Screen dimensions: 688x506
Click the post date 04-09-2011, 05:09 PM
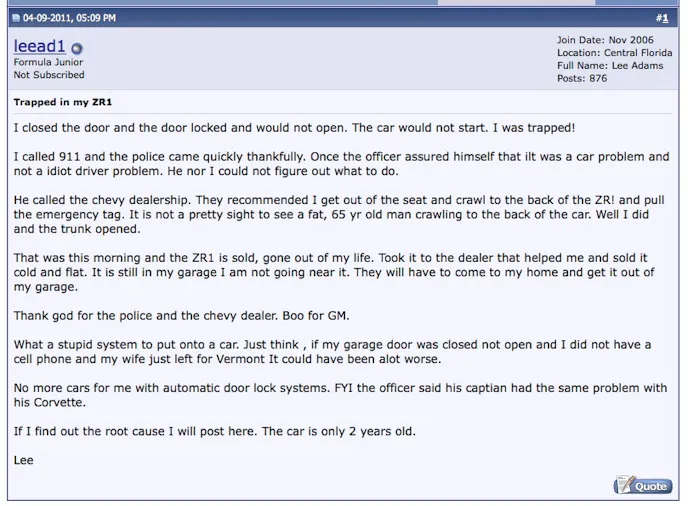click(70, 18)
